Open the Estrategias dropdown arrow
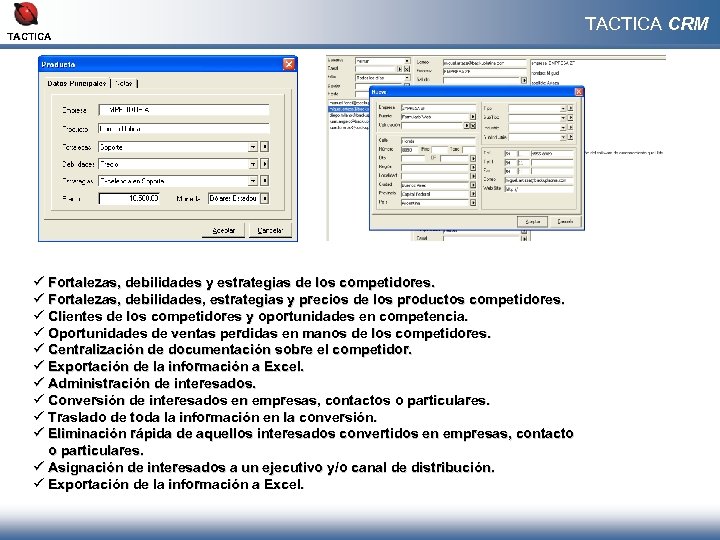 [253, 181]
